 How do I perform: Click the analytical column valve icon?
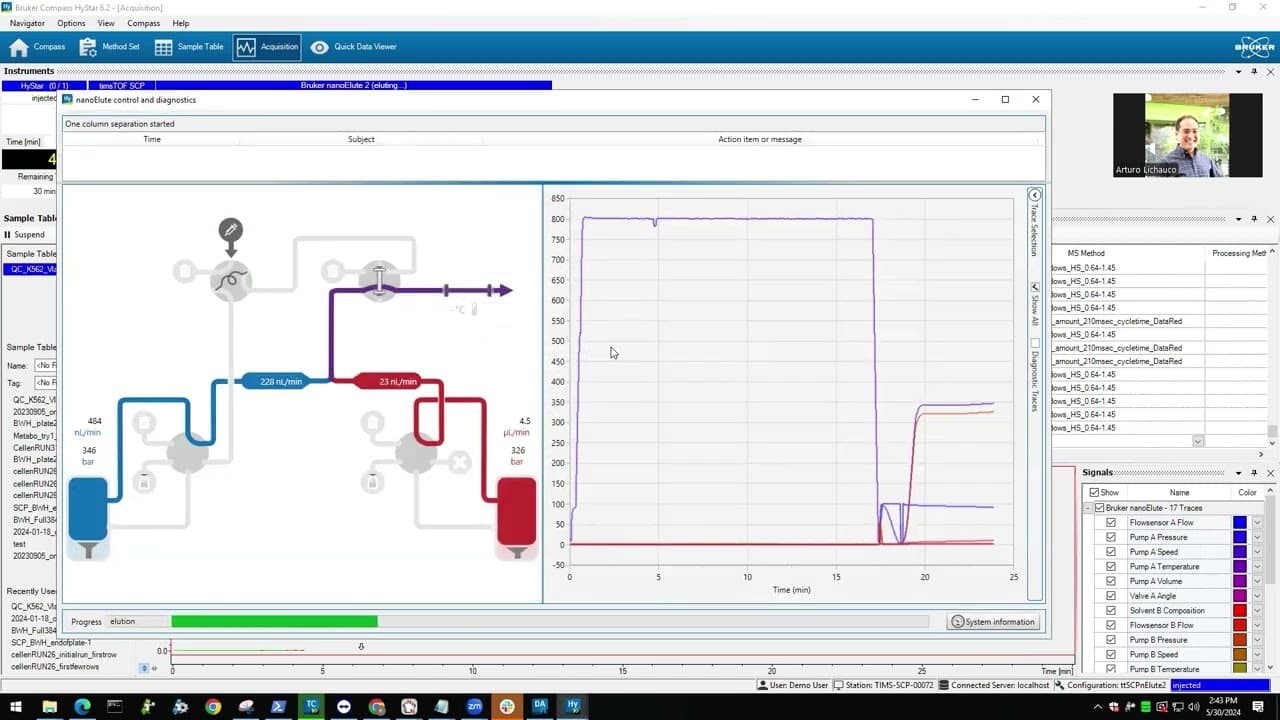(x=379, y=280)
